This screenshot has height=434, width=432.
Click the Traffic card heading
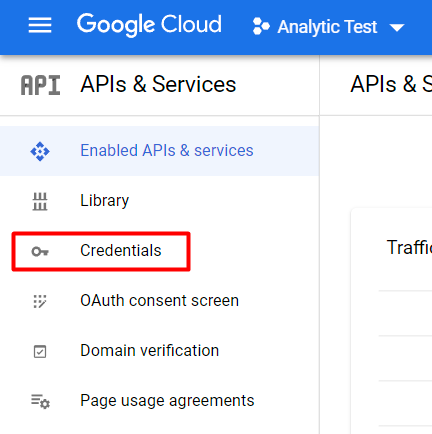(x=409, y=247)
